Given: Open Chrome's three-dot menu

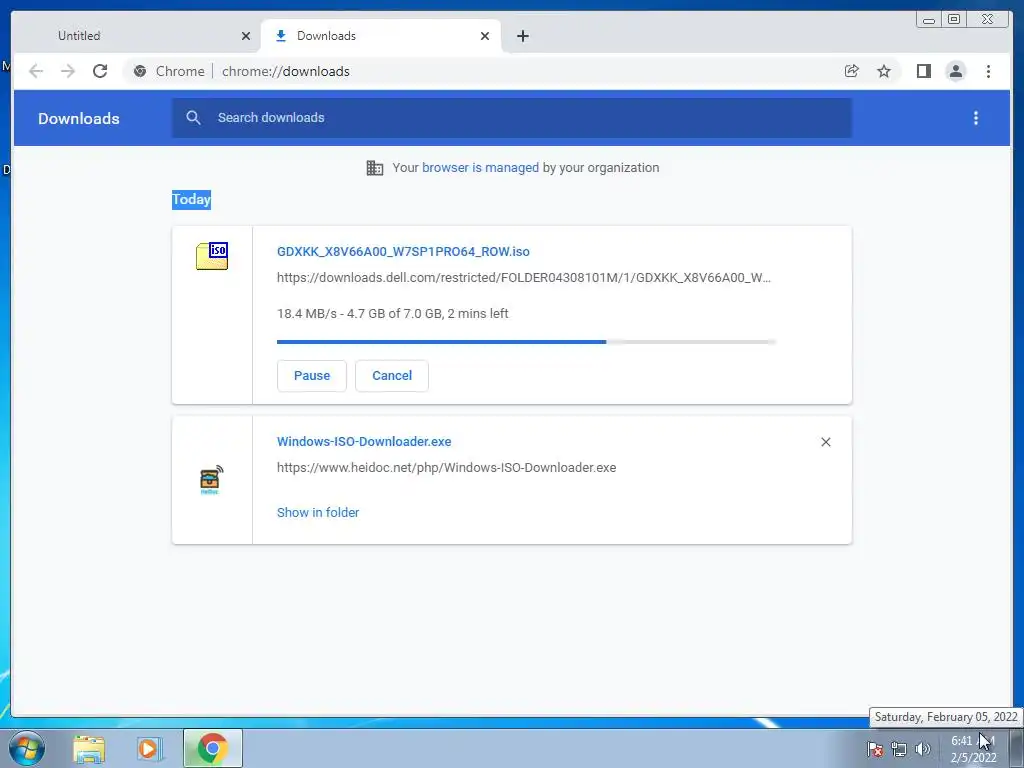Looking at the screenshot, I should tap(988, 71).
